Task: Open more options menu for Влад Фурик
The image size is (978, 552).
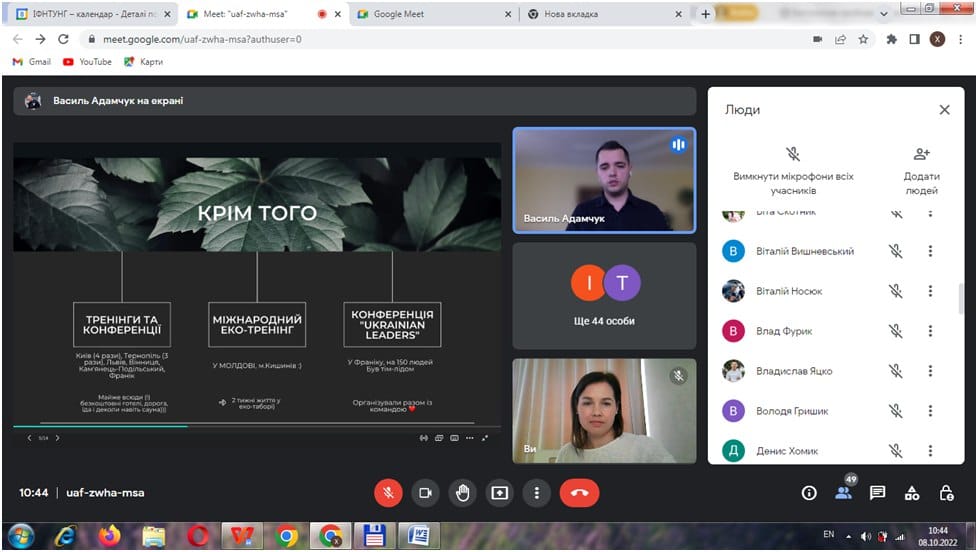Action: pos(930,331)
